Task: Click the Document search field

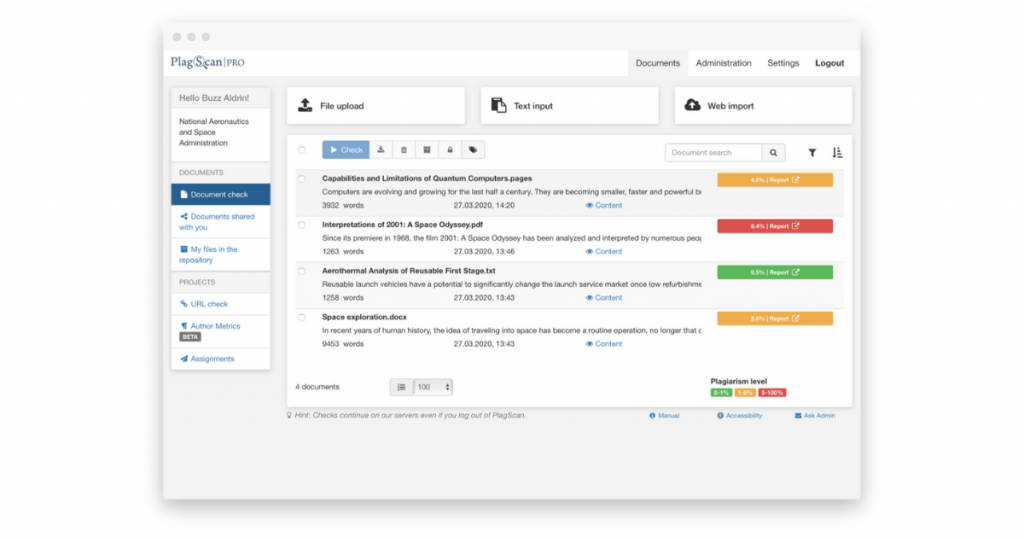Action: click(713, 153)
